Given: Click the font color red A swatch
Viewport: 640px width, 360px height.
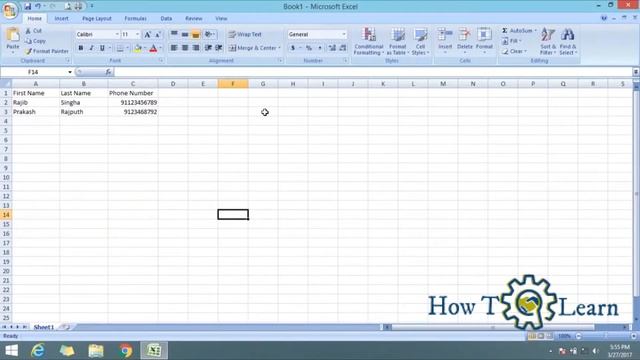Looking at the screenshot, I should click(x=153, y=48).
